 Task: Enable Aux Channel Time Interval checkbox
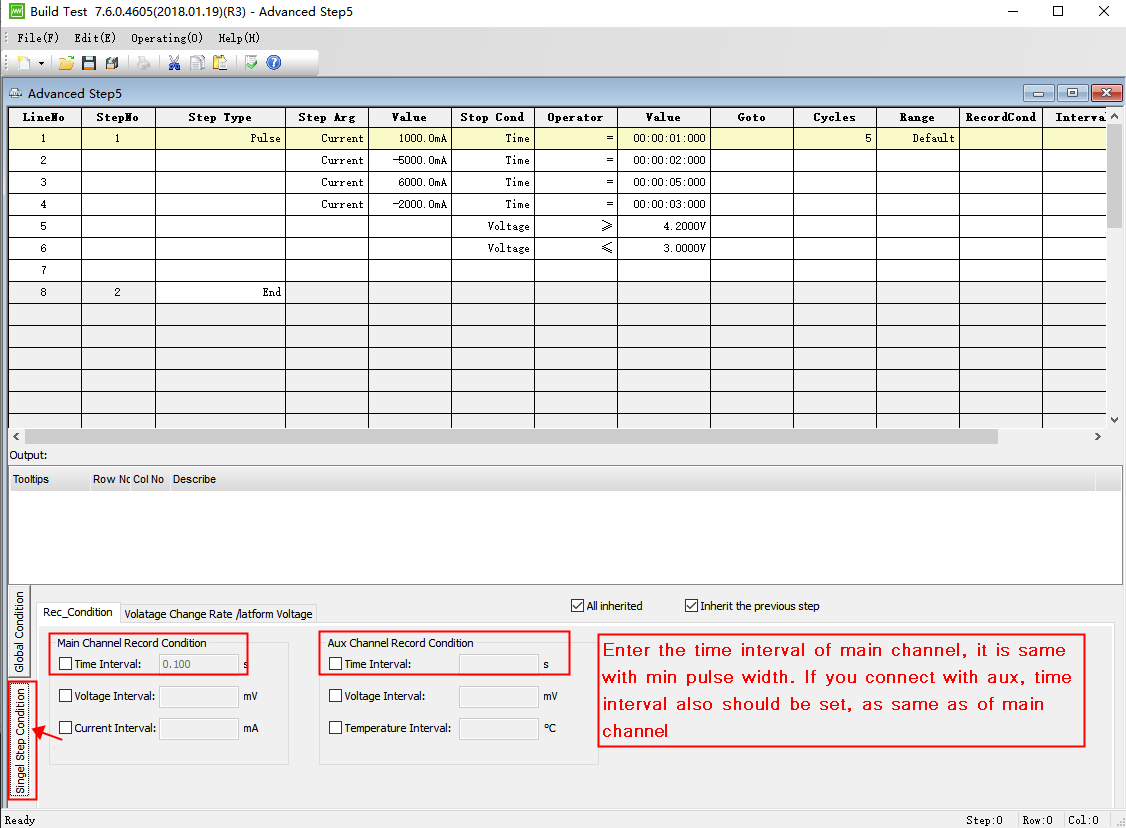(x=335, y=664)
